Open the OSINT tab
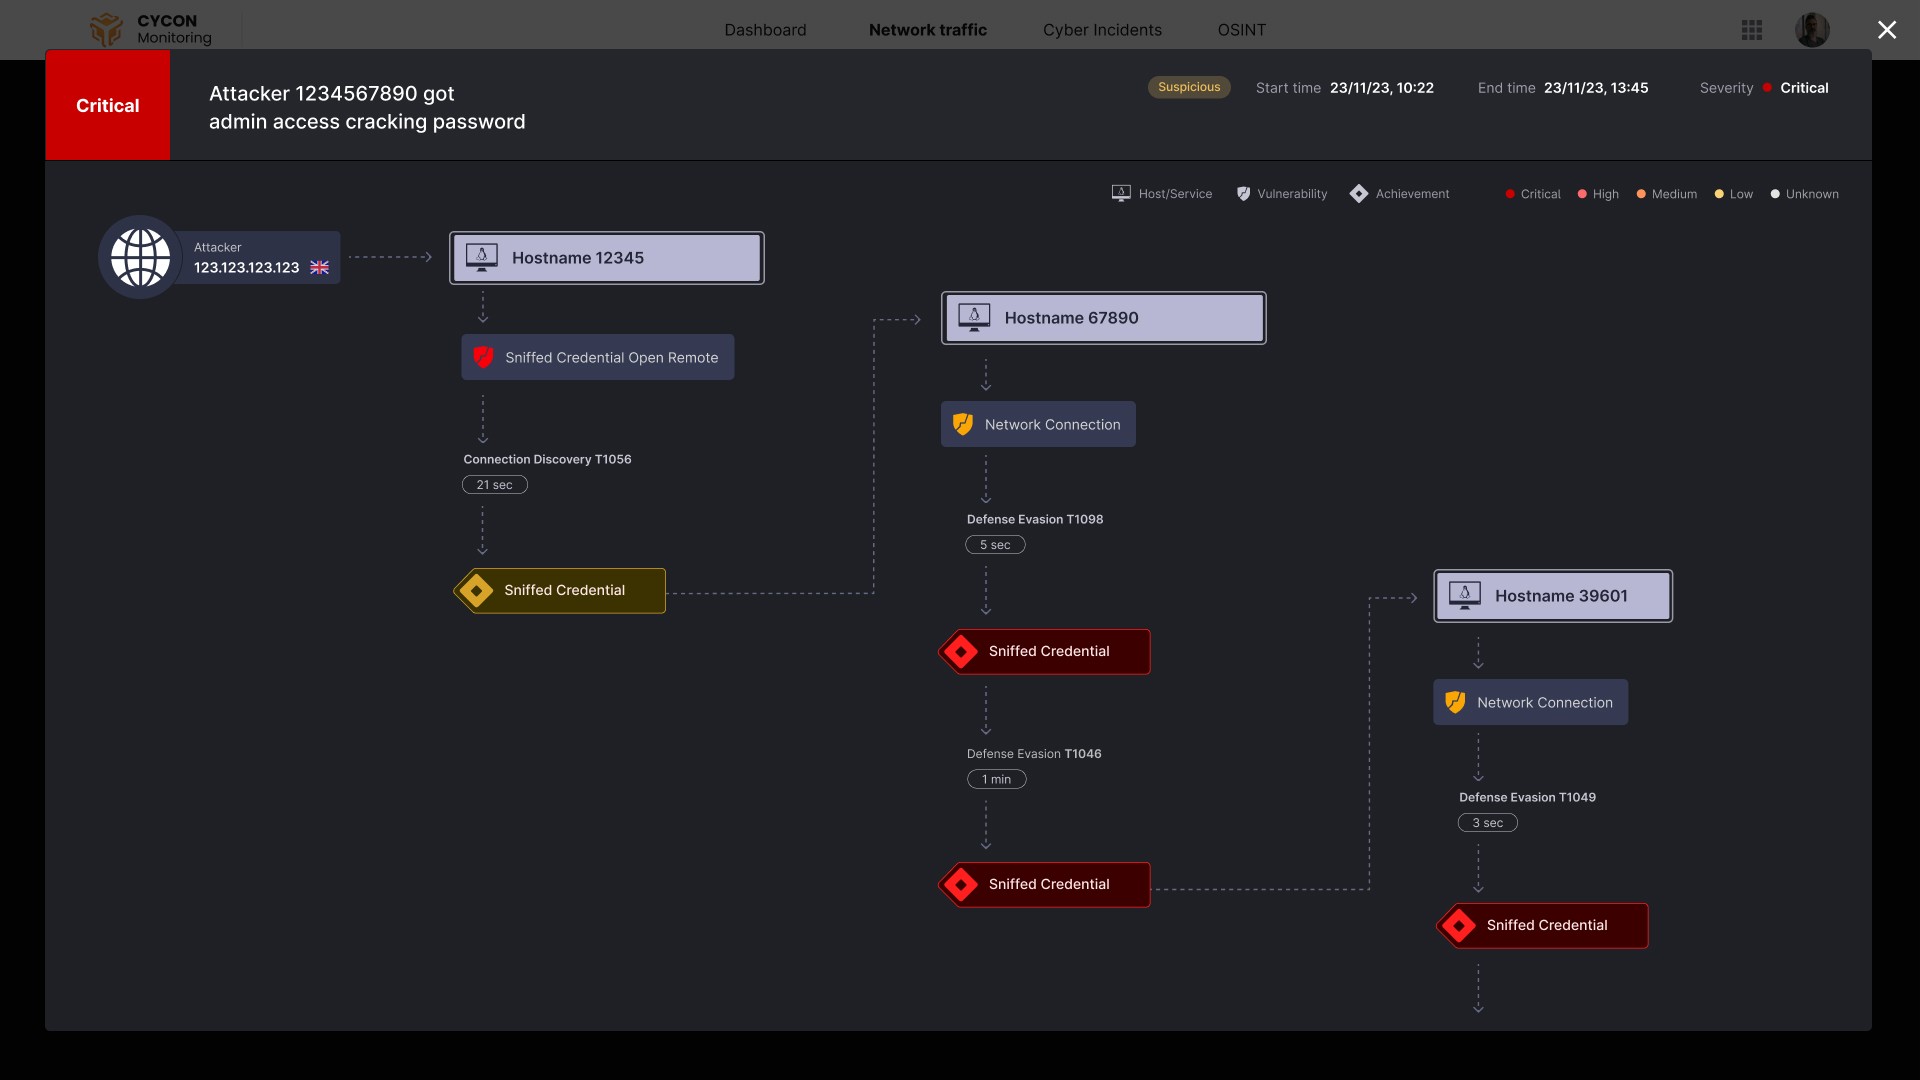Screen dimensions: 1920x1080 click(1241, 30)
